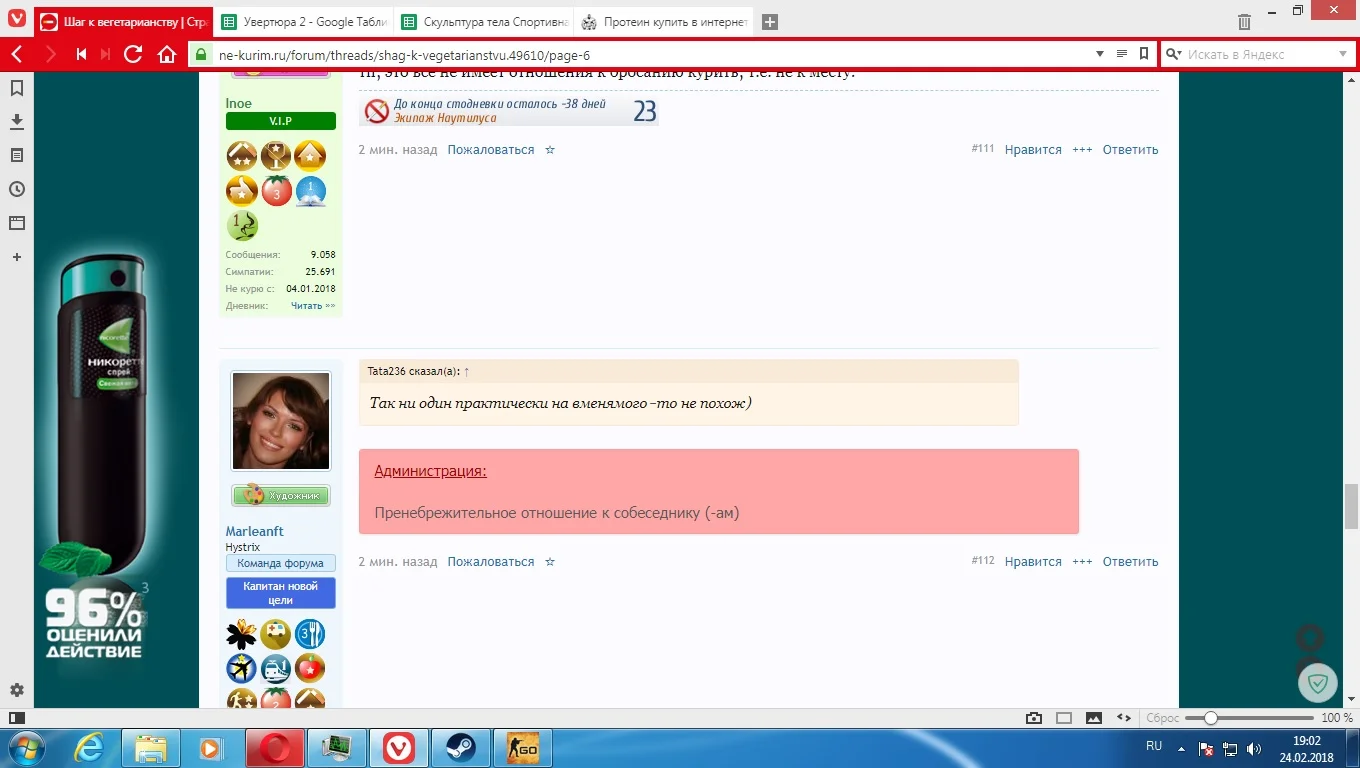Image resolution: width=1360 pixels, height=768 pixels.
Task: Launch CS:GO from the taskbar
Action: click(x=522, y=747)
